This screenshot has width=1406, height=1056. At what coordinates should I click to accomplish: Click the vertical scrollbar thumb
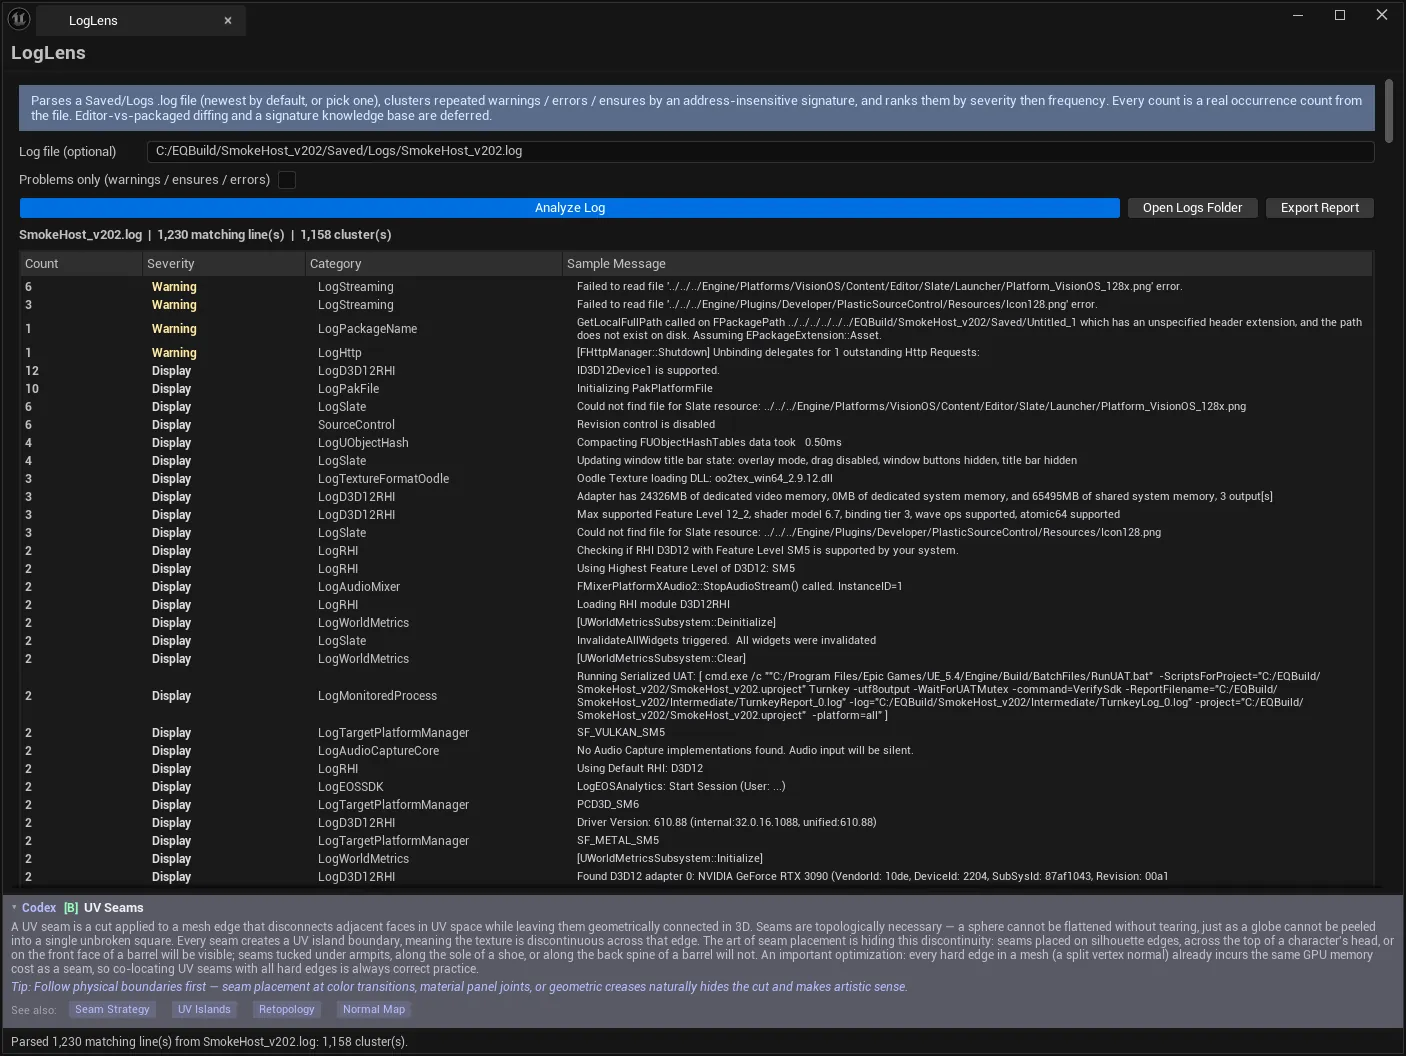(1388, 110)
